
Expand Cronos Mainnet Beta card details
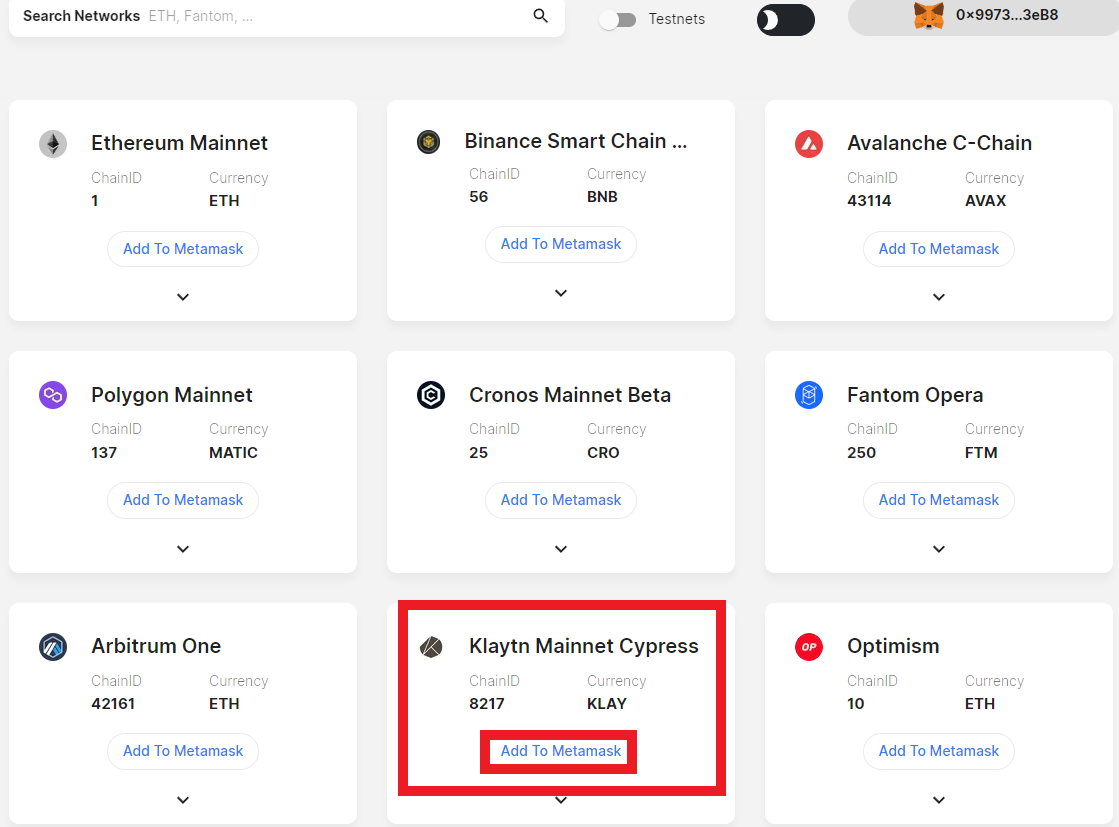click(x=561, y=549)
